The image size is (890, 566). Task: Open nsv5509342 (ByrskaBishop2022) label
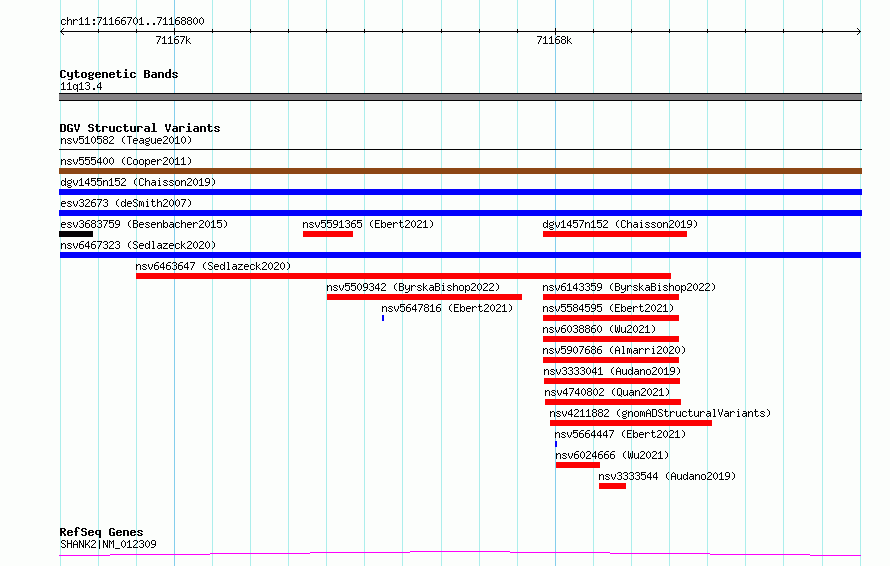(413, 287)
